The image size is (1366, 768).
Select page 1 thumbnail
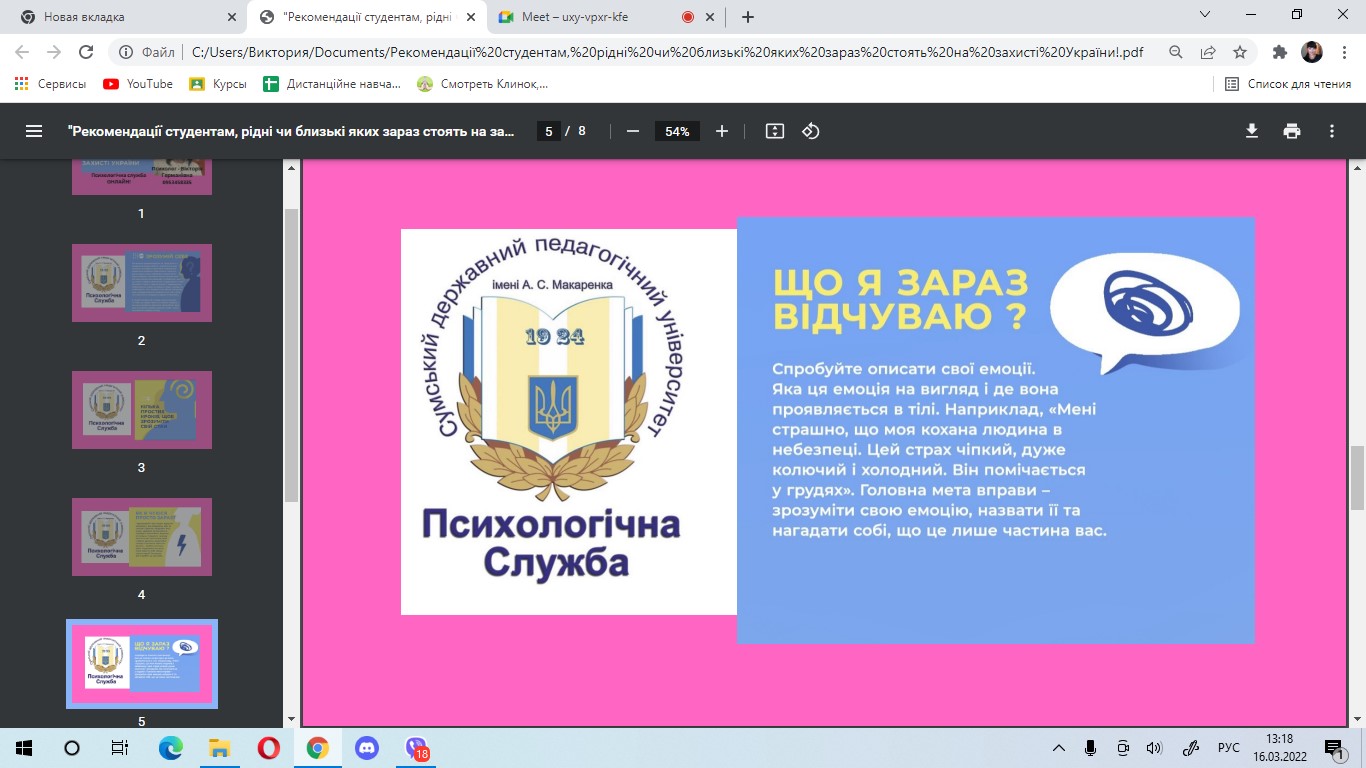tap(141, 177)
